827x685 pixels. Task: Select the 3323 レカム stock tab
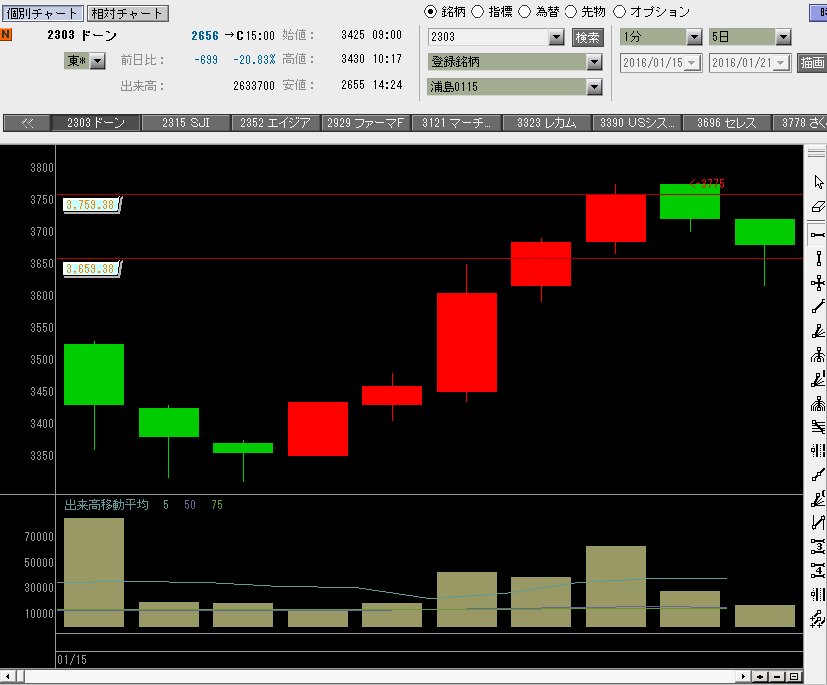pyautogui.click(x=546, y=123)
